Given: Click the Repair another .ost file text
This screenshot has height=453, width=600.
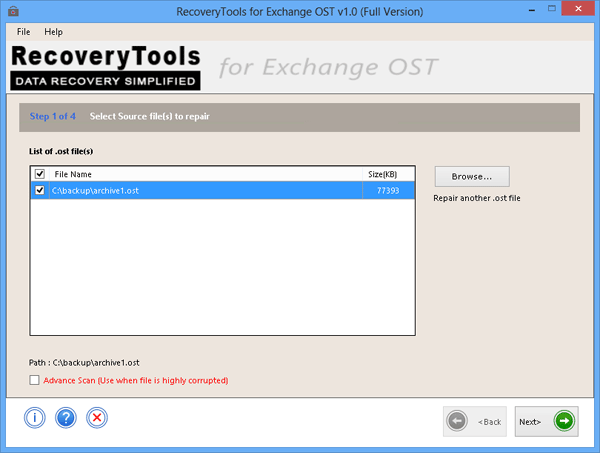Looking at the screenshot, I should 477,198.
